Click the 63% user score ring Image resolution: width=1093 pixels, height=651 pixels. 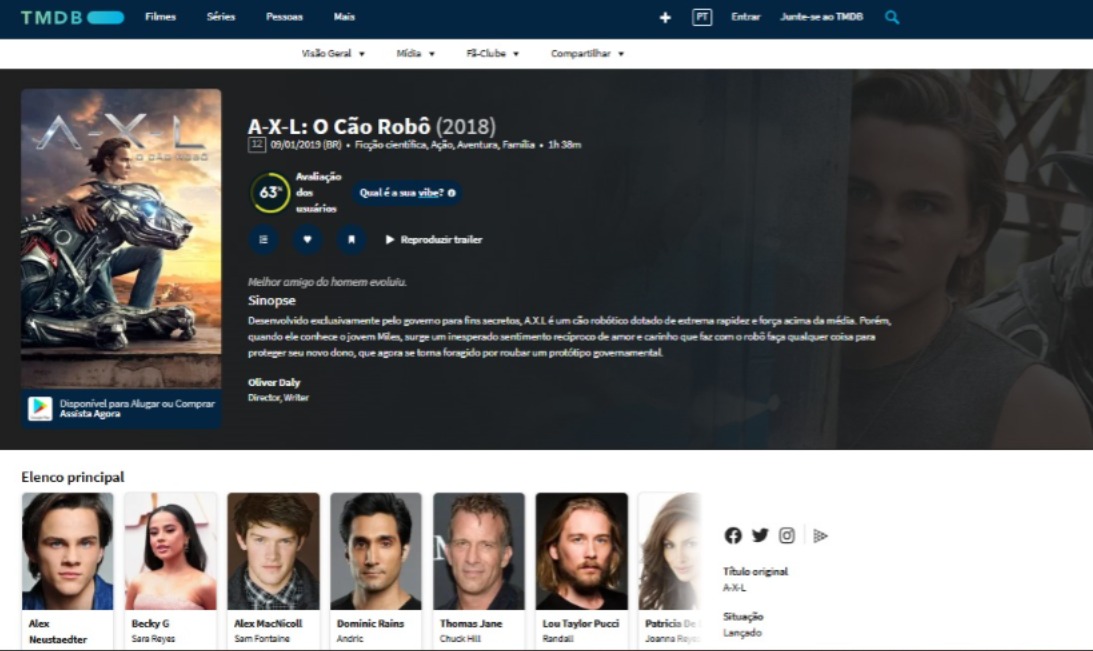(270, 192)
